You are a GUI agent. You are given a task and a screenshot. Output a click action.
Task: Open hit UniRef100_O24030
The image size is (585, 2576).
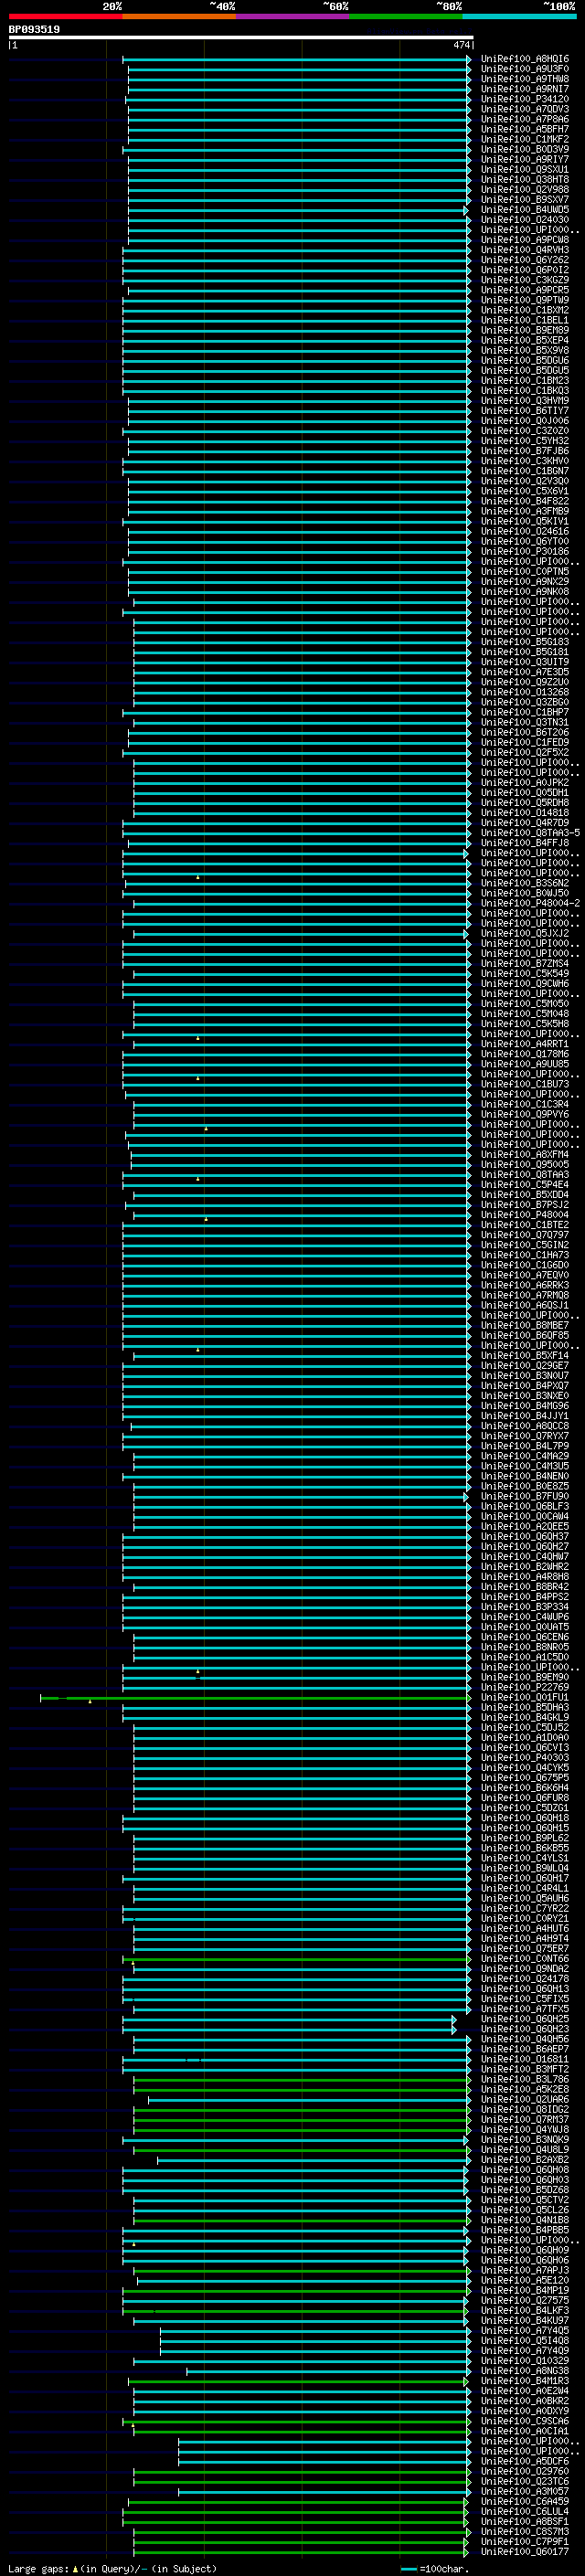point(525,220)
